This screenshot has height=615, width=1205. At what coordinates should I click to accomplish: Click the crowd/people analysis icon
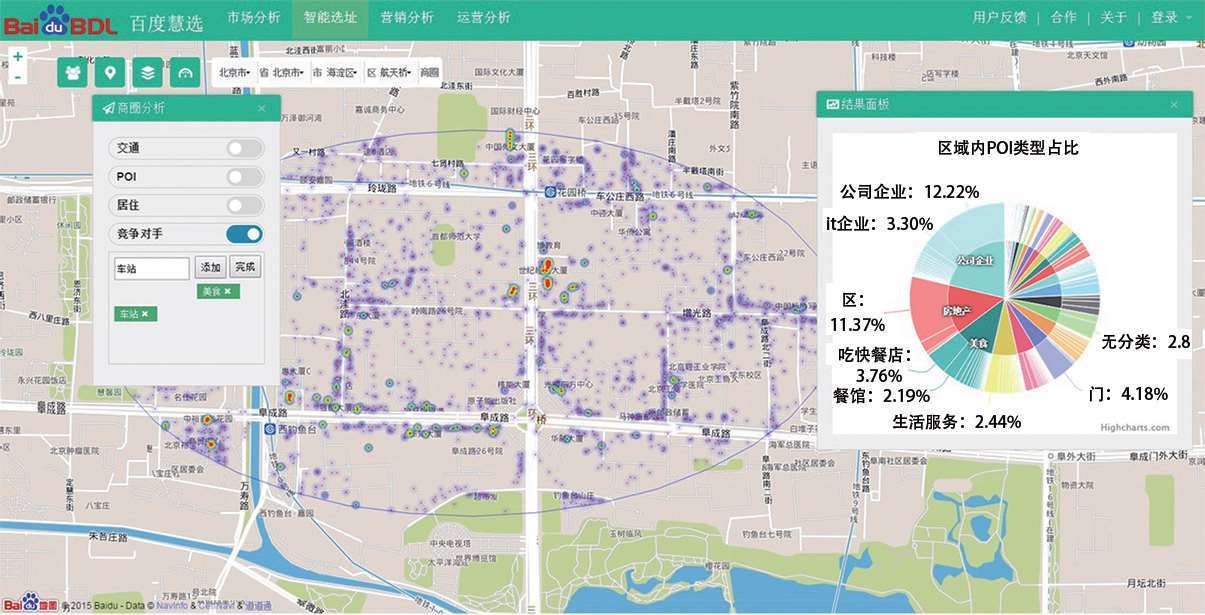point(72,73)
